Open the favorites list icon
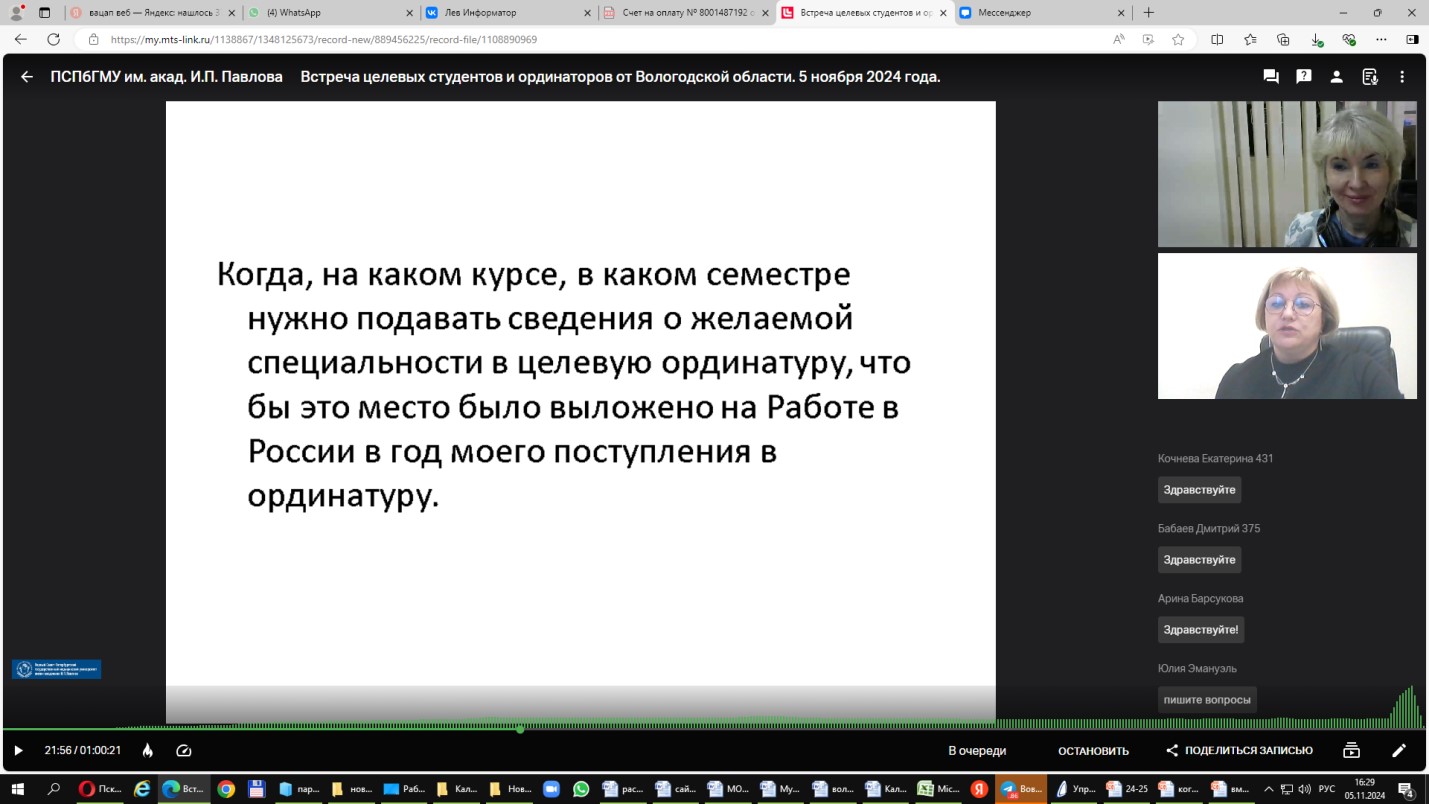This screenshot has height=804, width=1429. click(1250, 40)
